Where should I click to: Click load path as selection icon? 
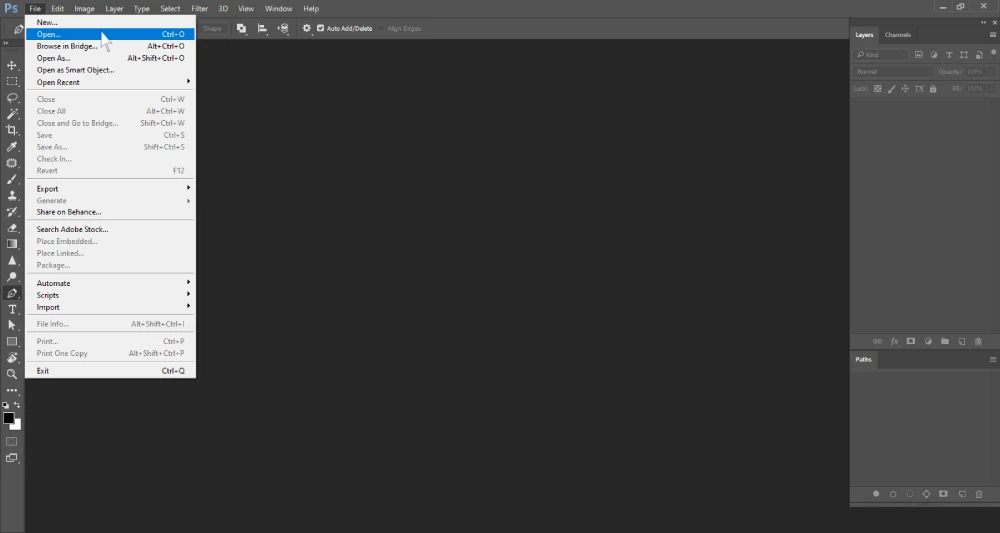910,494
